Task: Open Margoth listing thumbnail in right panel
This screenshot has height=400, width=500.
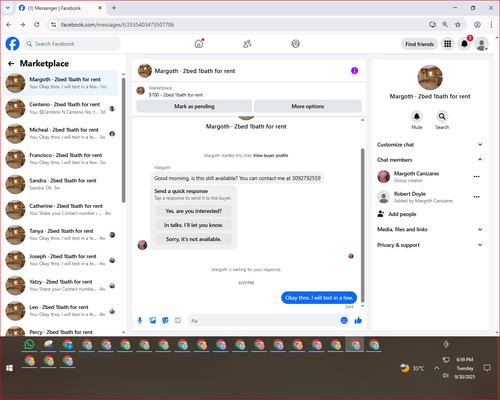Action: (x=430, y=77)
